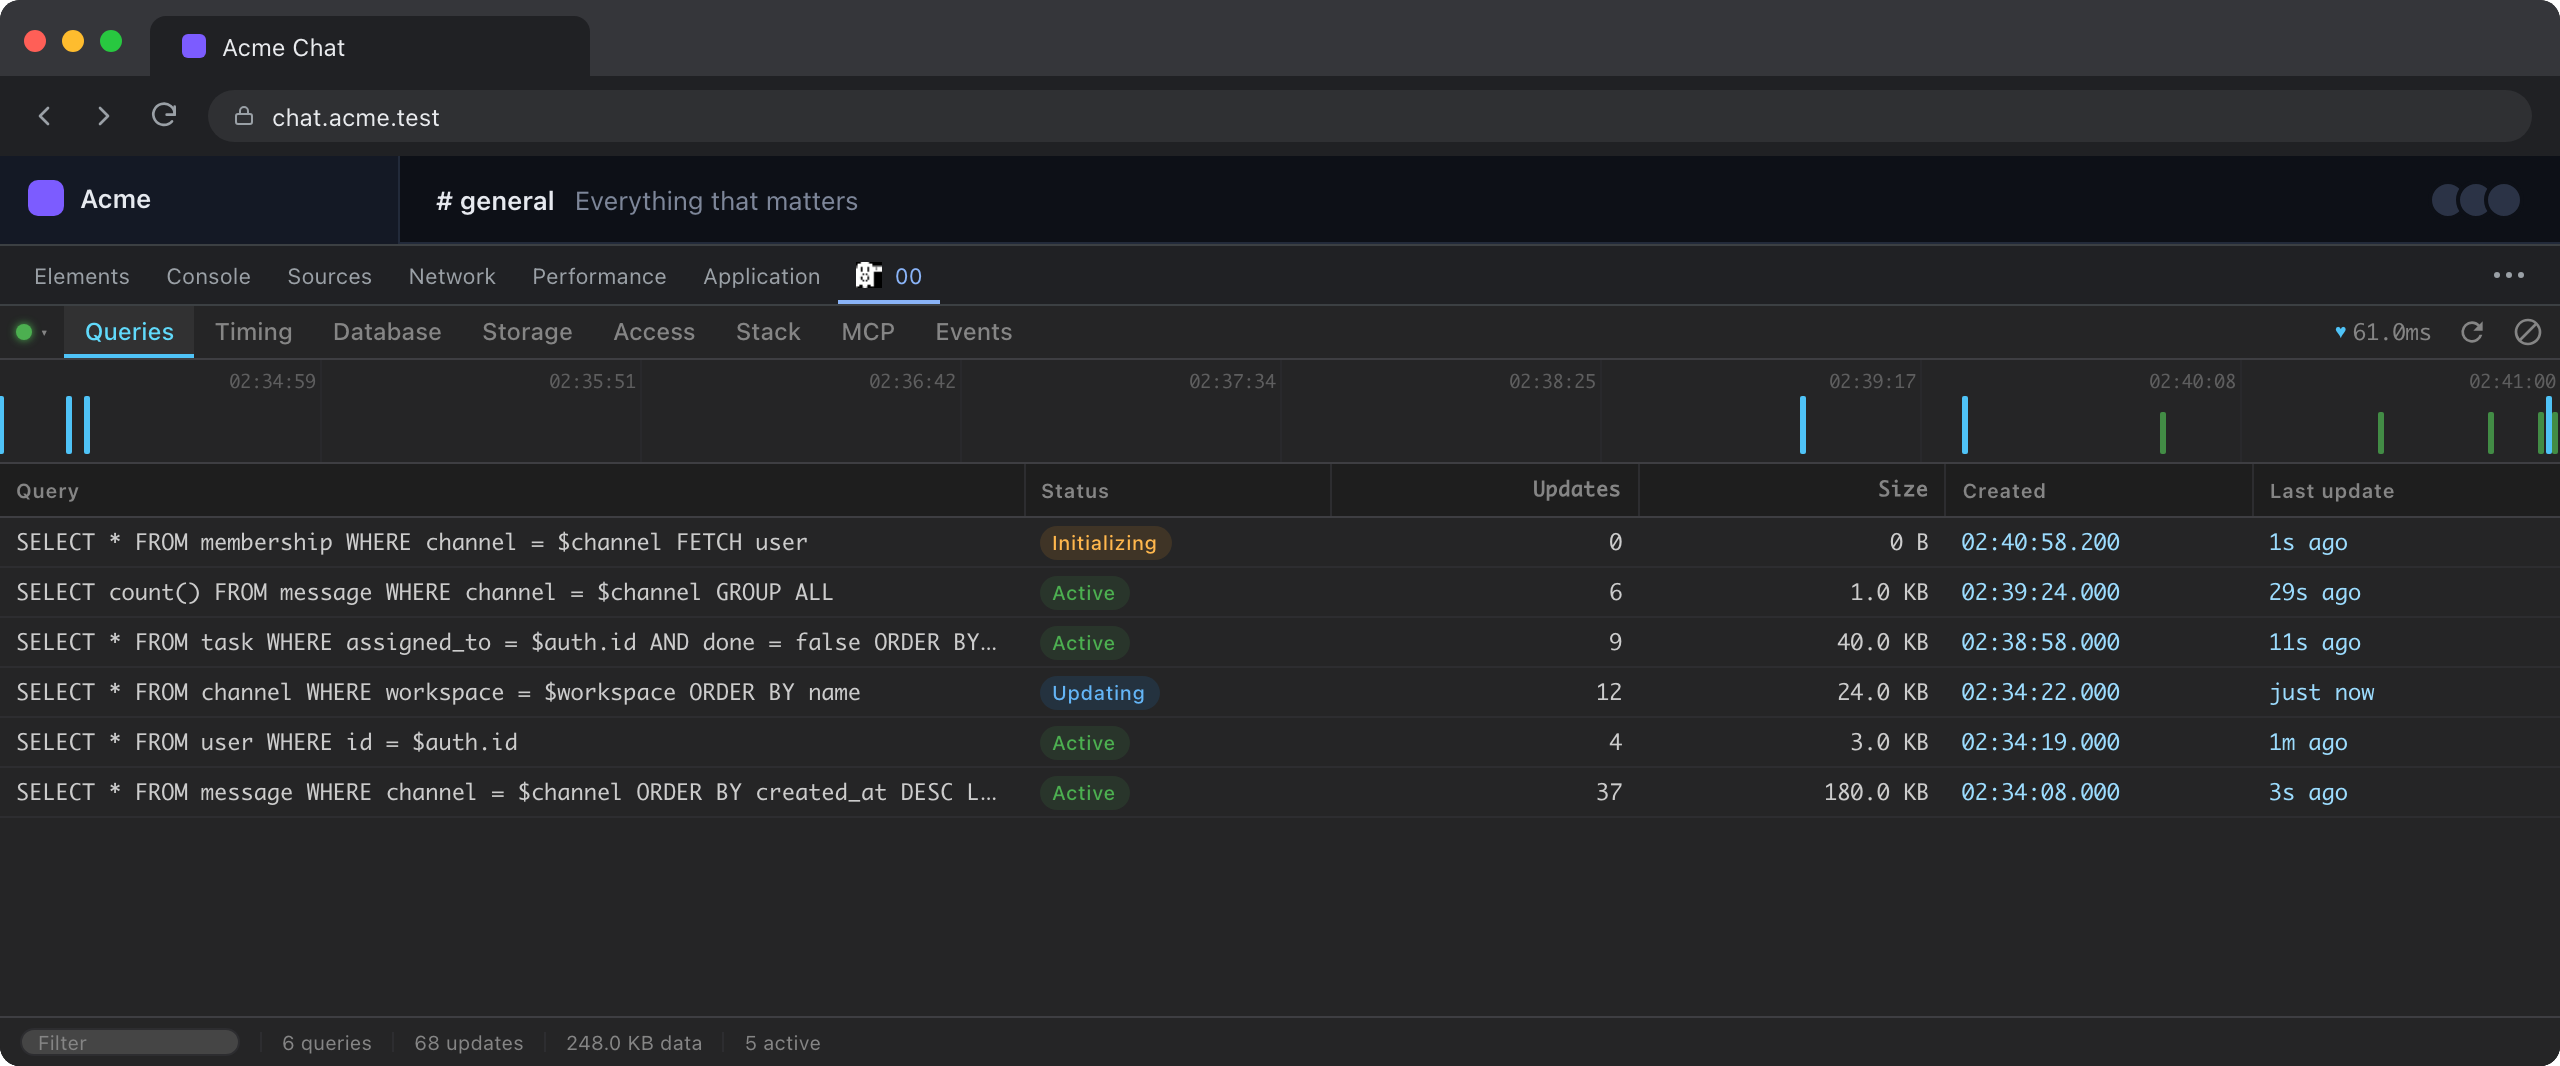Select the Storage sub-tab
Screen dimensions: 2560x1066
(x=527, y=332)
